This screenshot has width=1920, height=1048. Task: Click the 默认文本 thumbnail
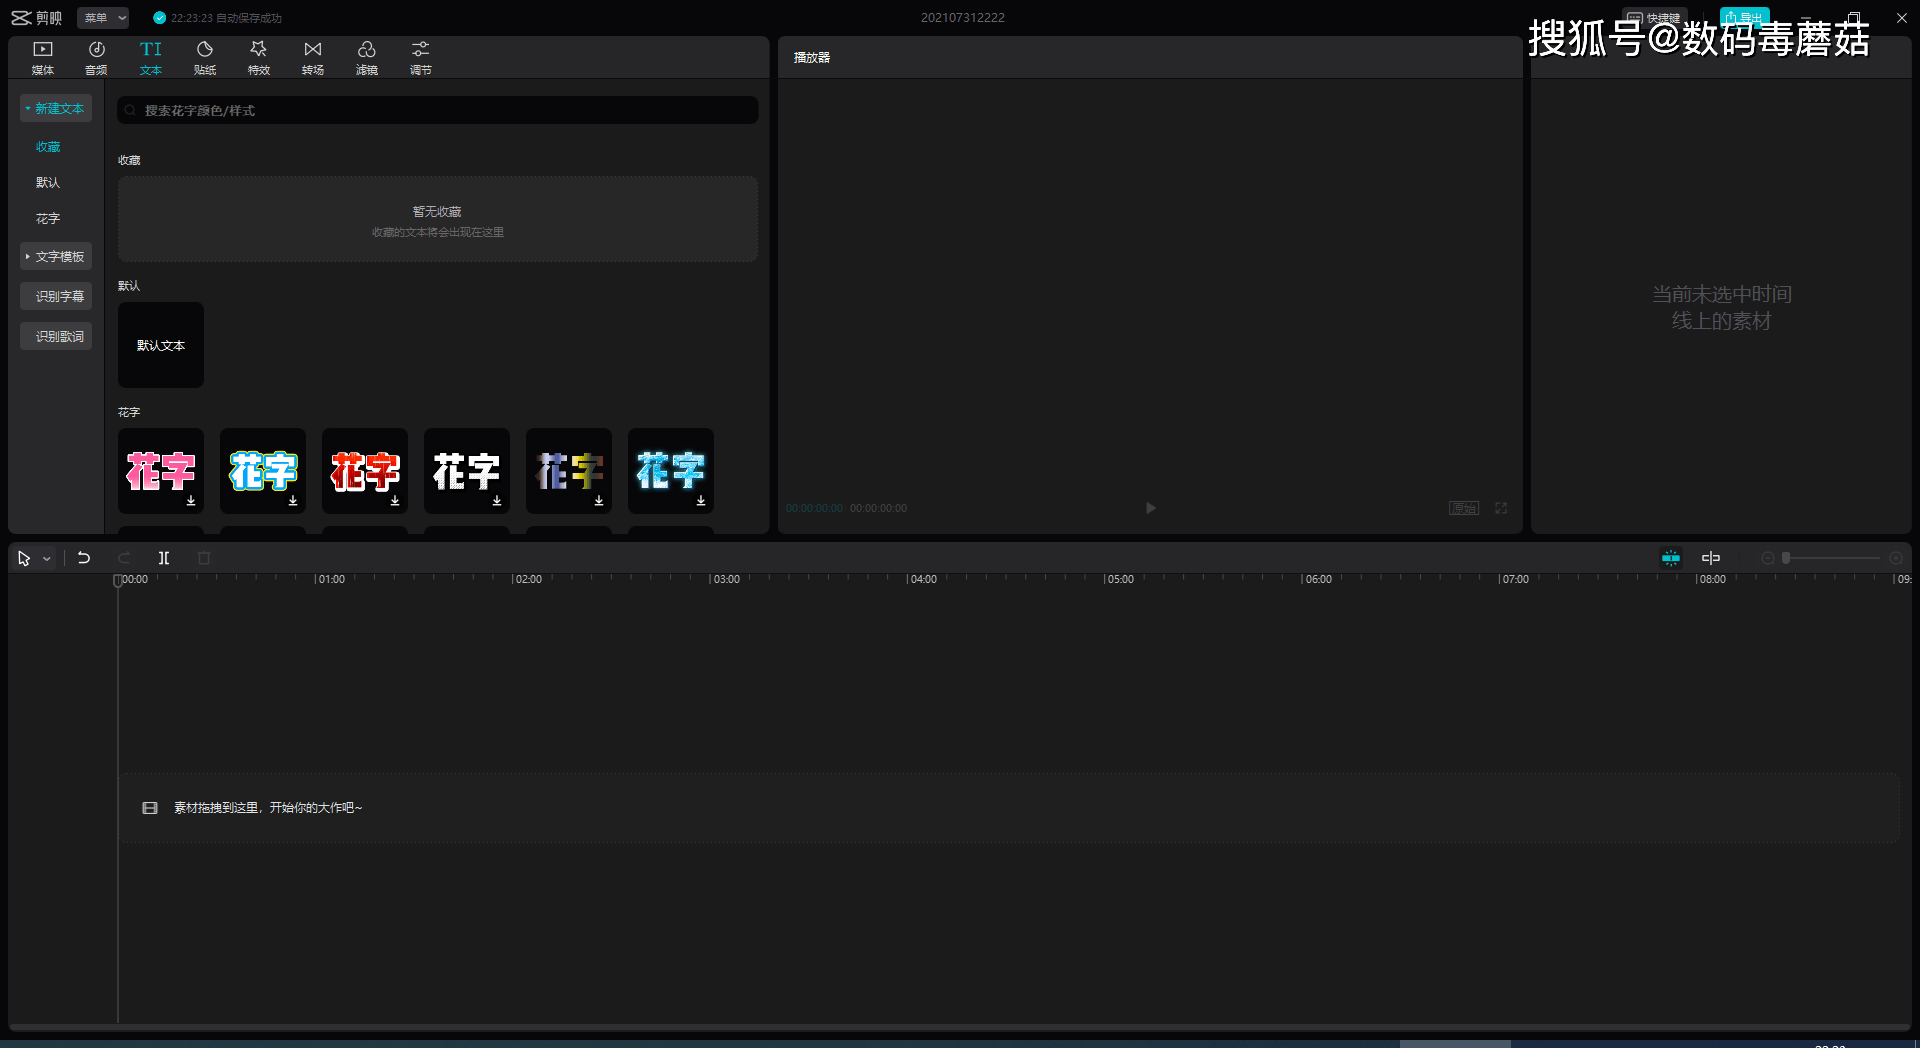[x=161, y=345]
